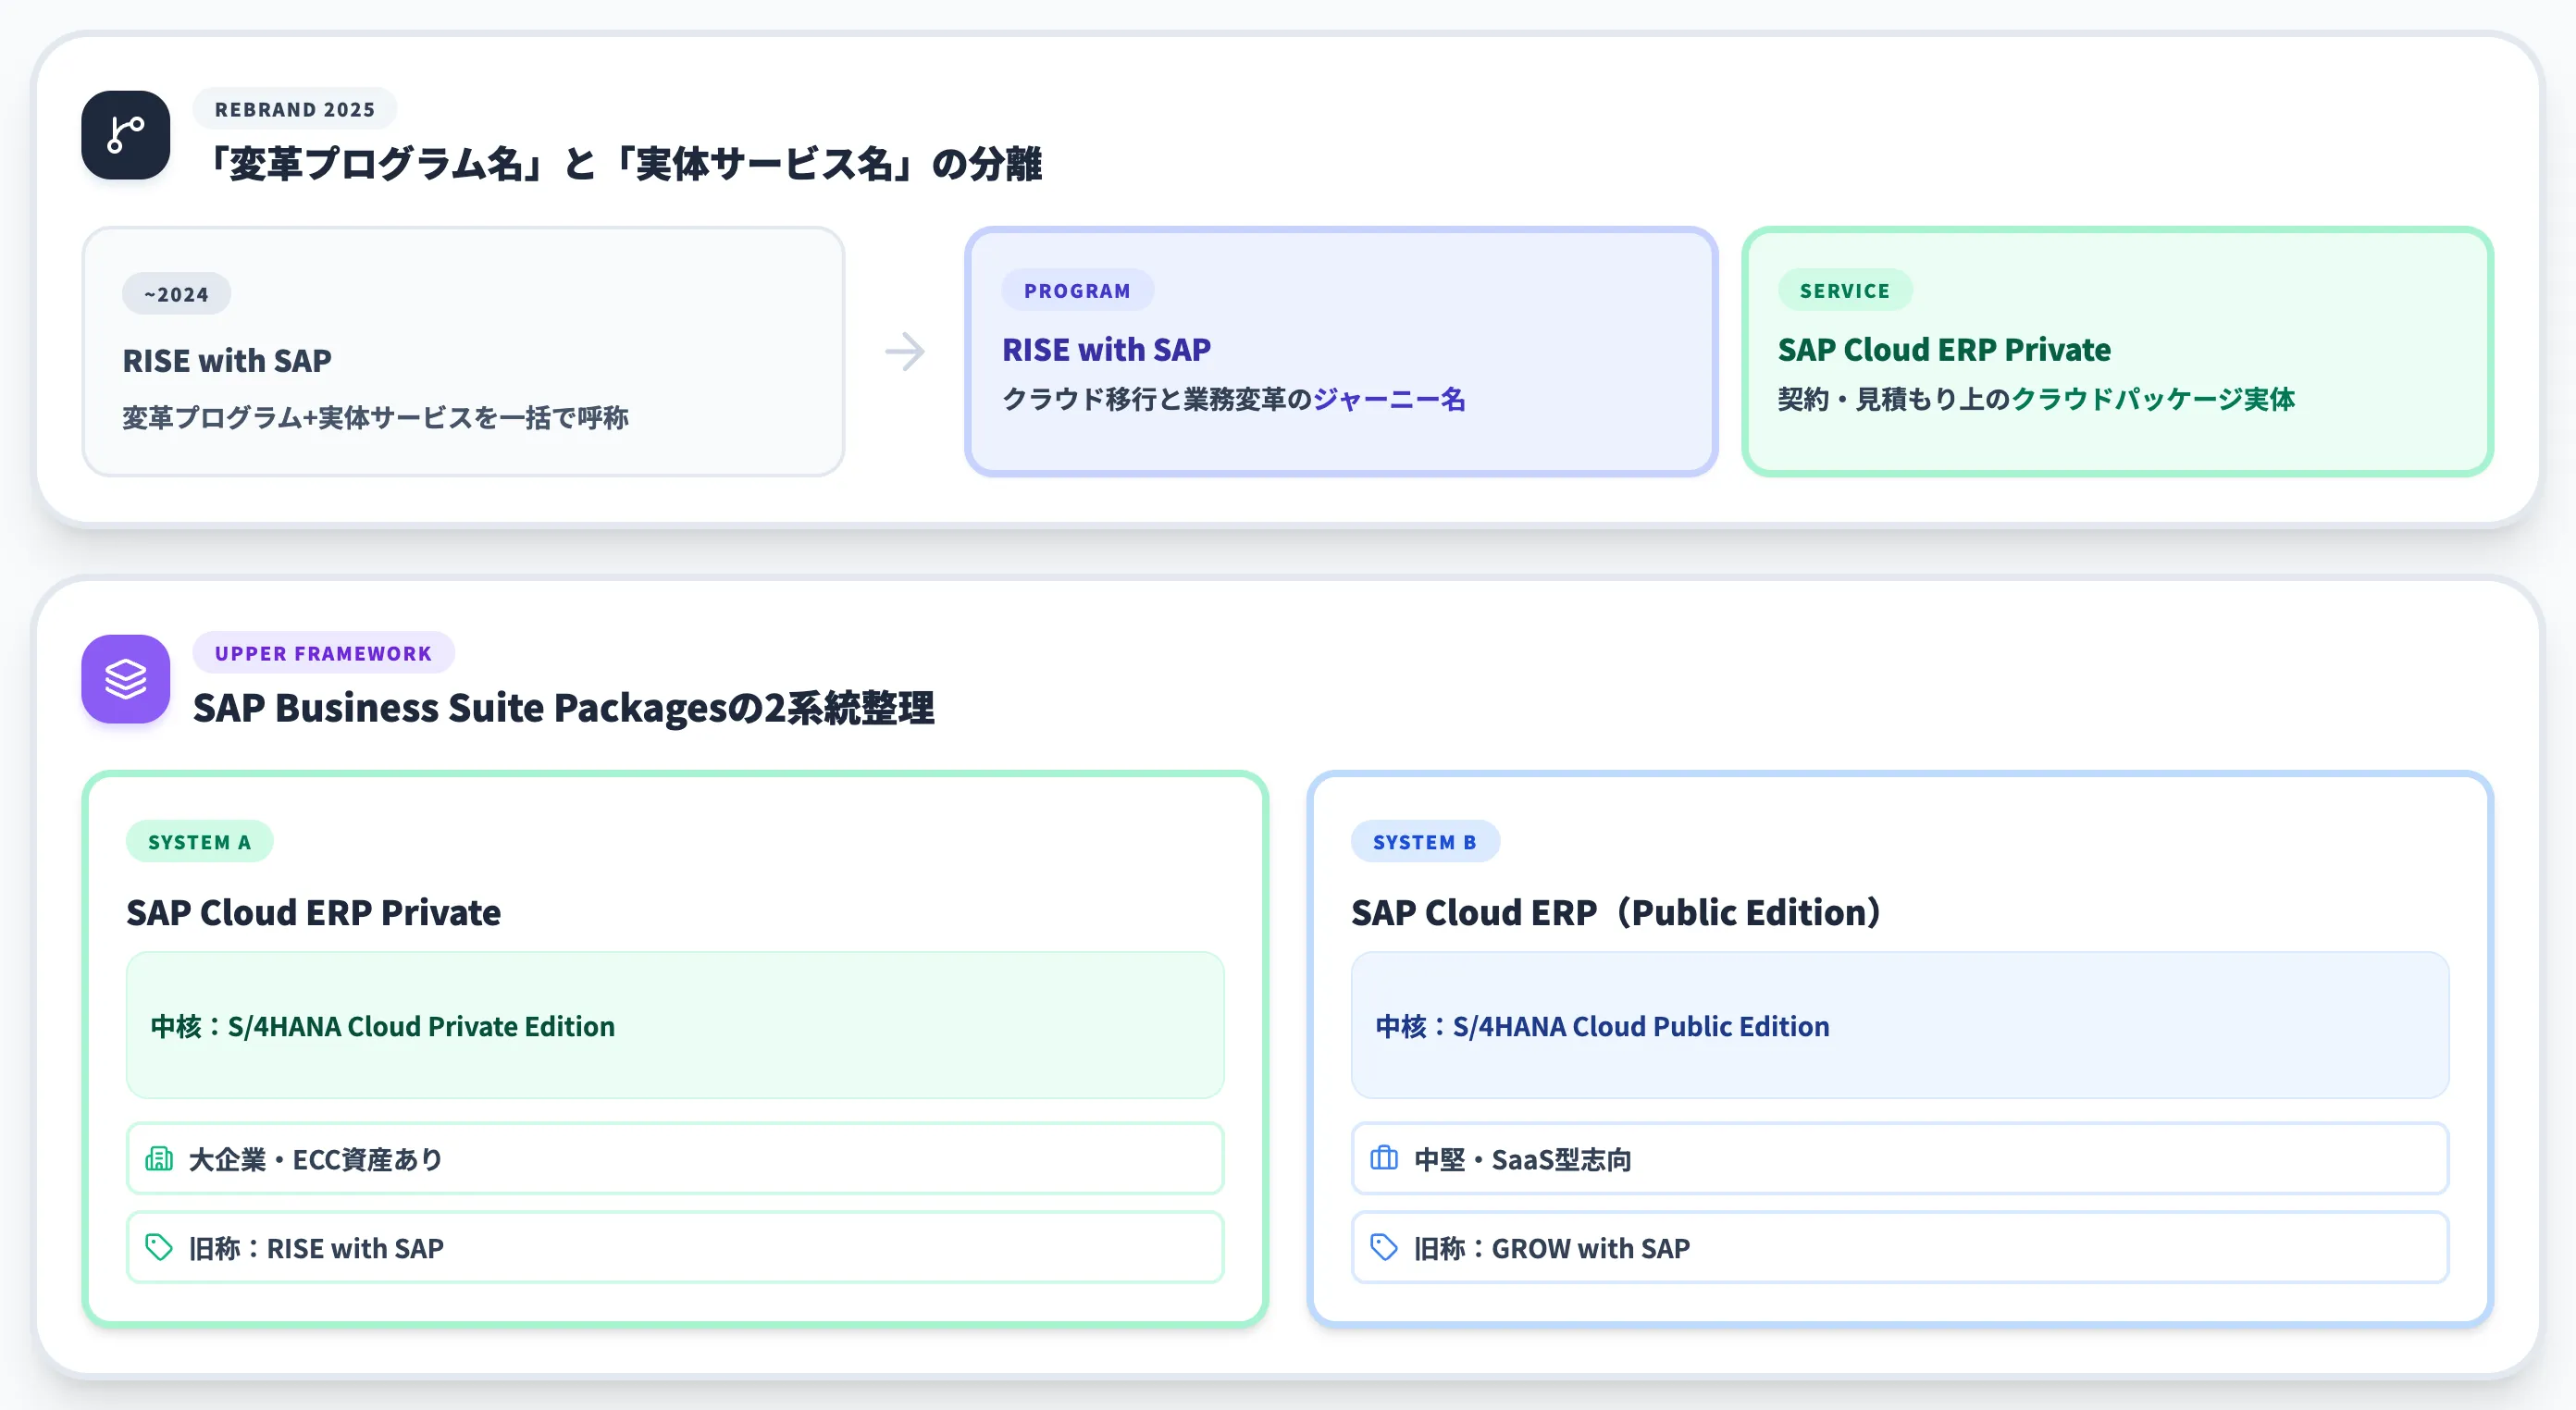Screen dimensions: 2576x1410
Task: Click 契約・見積もり上のクラウドパッケージ実体 description
Action: pyautogui.click(x=2036, y=399)
